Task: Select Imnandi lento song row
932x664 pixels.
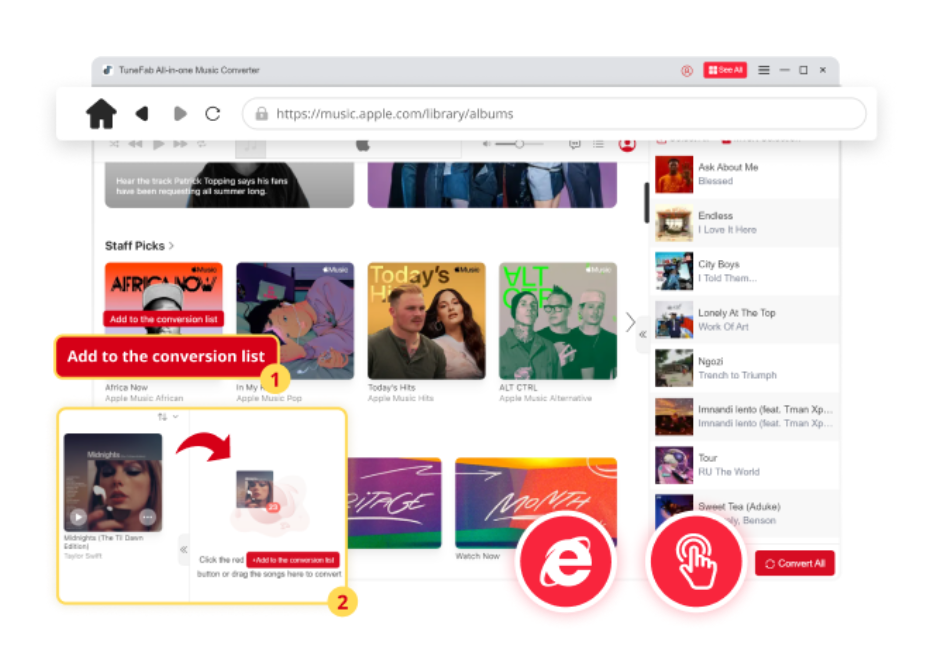Action: (745, 417)
